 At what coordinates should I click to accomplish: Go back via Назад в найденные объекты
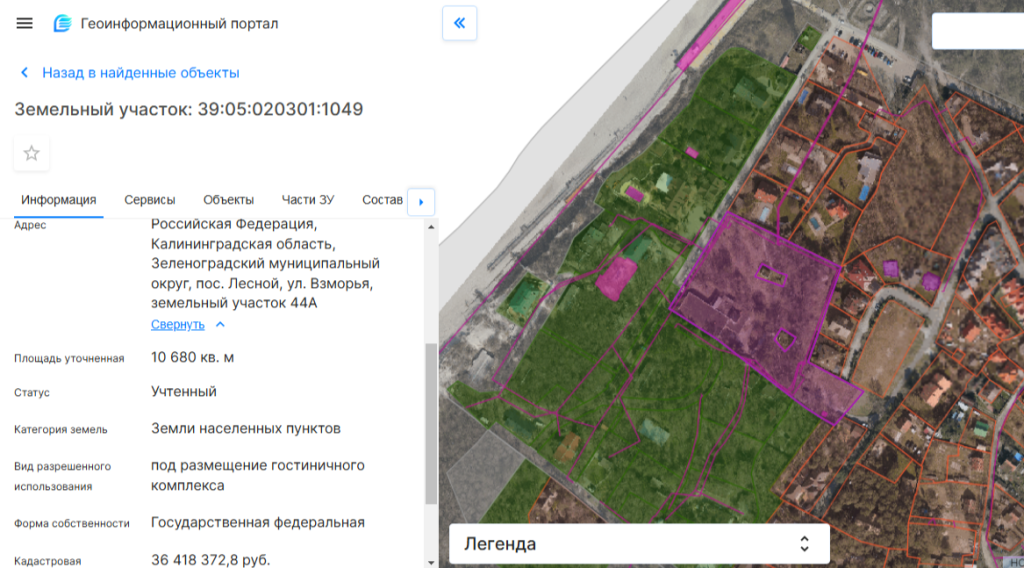pyautogui.click(x=140, y=73)
